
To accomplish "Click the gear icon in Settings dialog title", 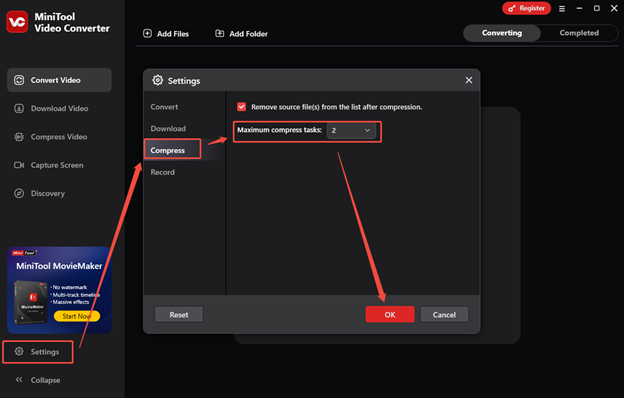I will [158, 80].
